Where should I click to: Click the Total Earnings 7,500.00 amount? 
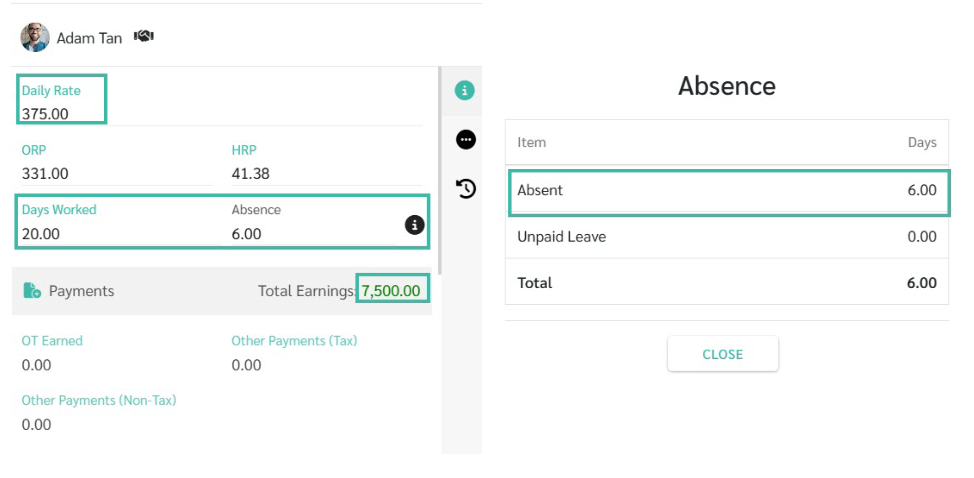coord(391,291)
